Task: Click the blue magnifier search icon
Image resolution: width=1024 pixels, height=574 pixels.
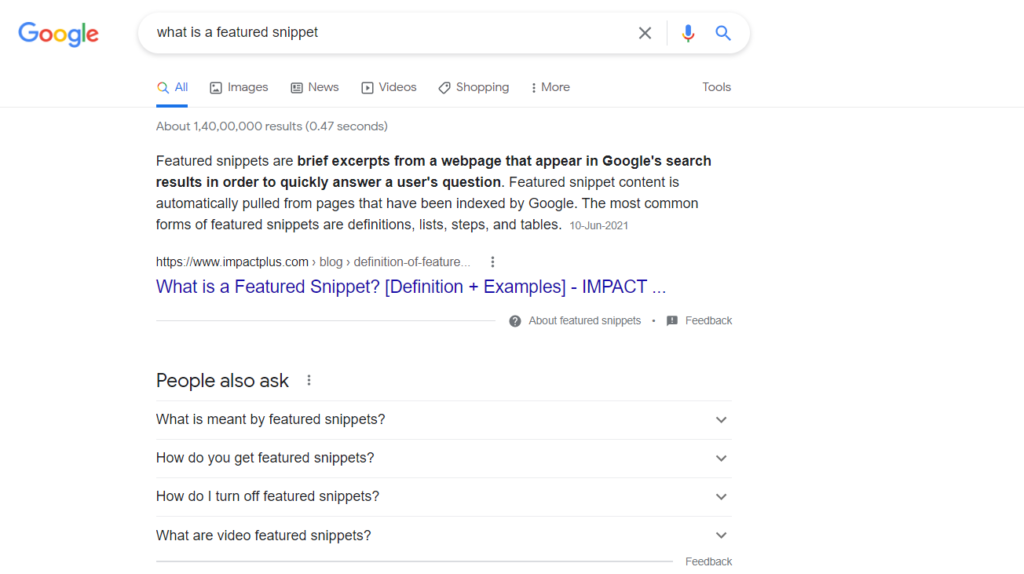Action: coord(722,33)
